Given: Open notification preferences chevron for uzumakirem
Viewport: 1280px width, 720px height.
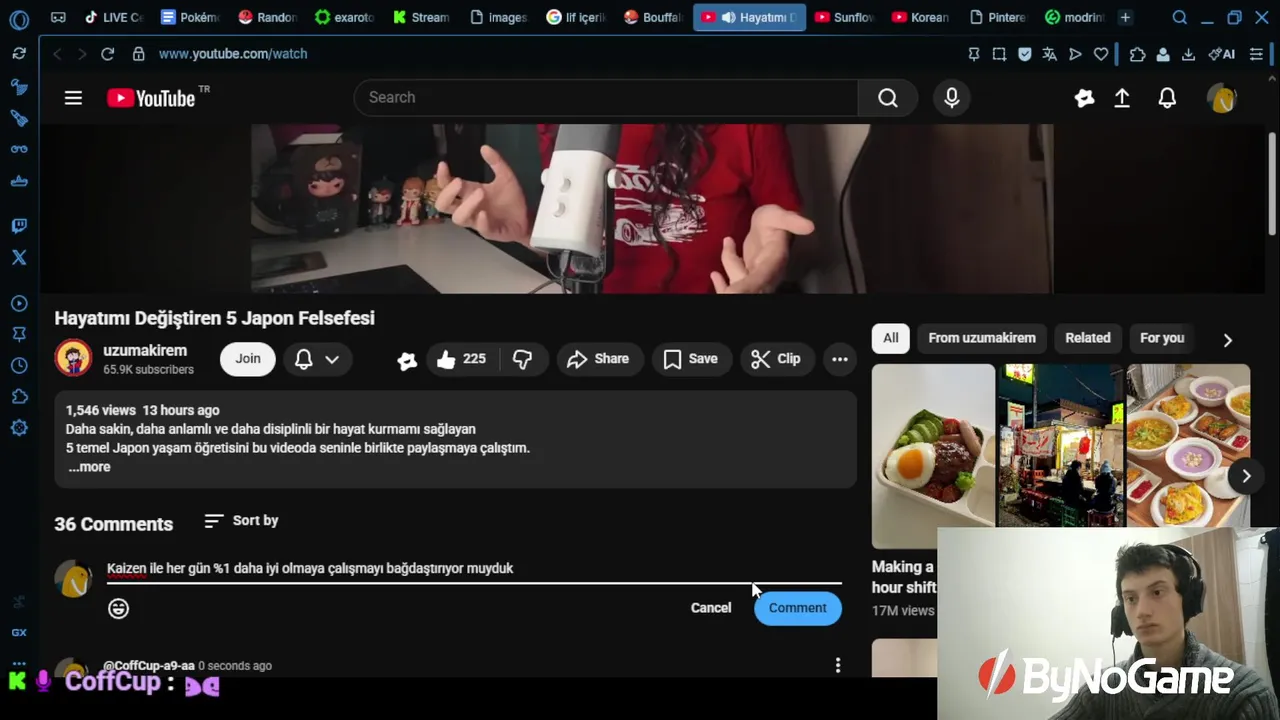Looking at the screenshot, I should click(332, 359).
